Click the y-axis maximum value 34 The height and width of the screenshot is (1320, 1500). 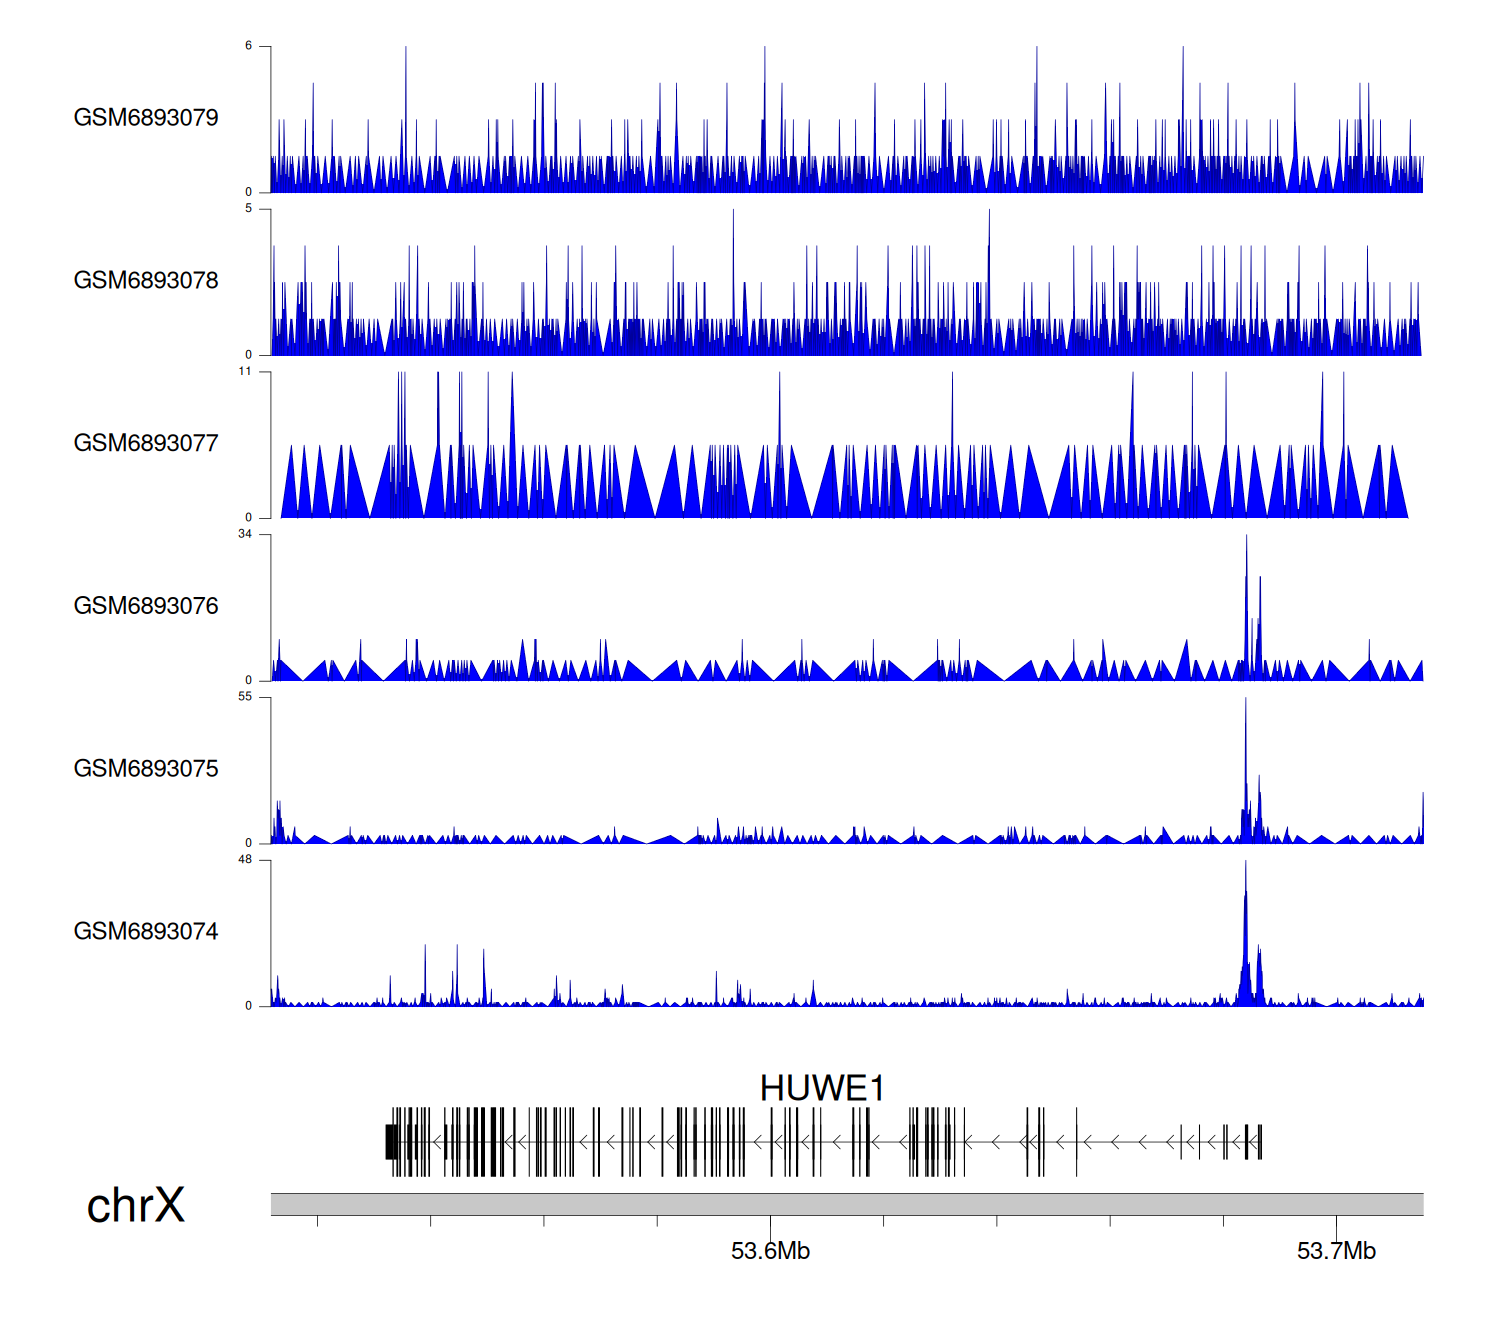(245, 534)
